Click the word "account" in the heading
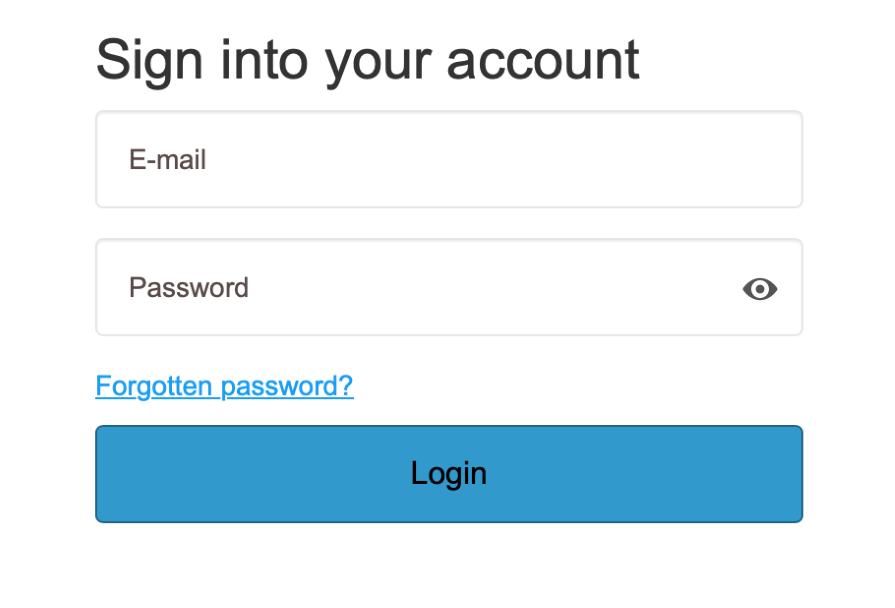Viewport: 895px width, 608px height. coord(542,60)
